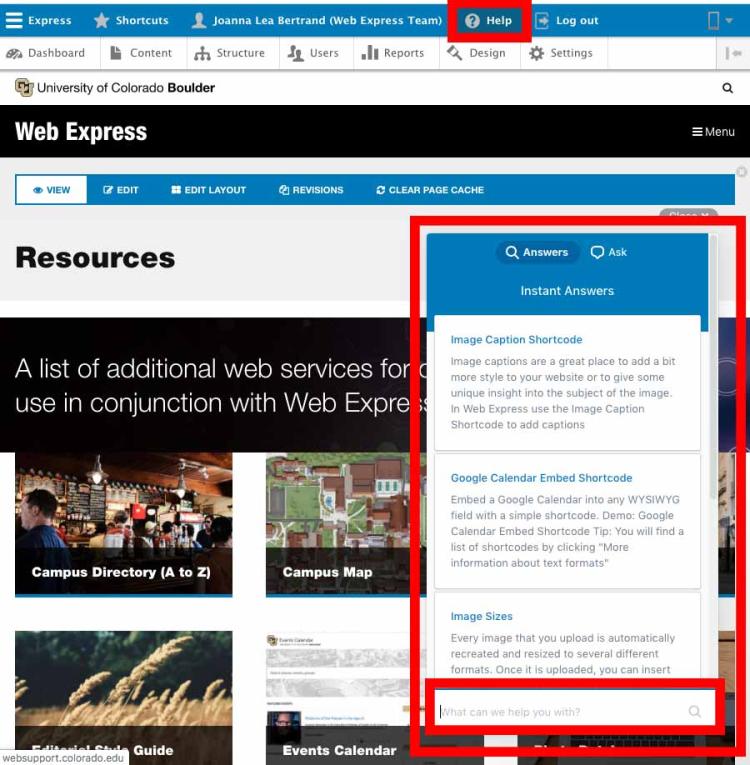Open Joanna Lea Bertrand user account
The width and height of the screenshot is (750, 765).
coord(317,20)
